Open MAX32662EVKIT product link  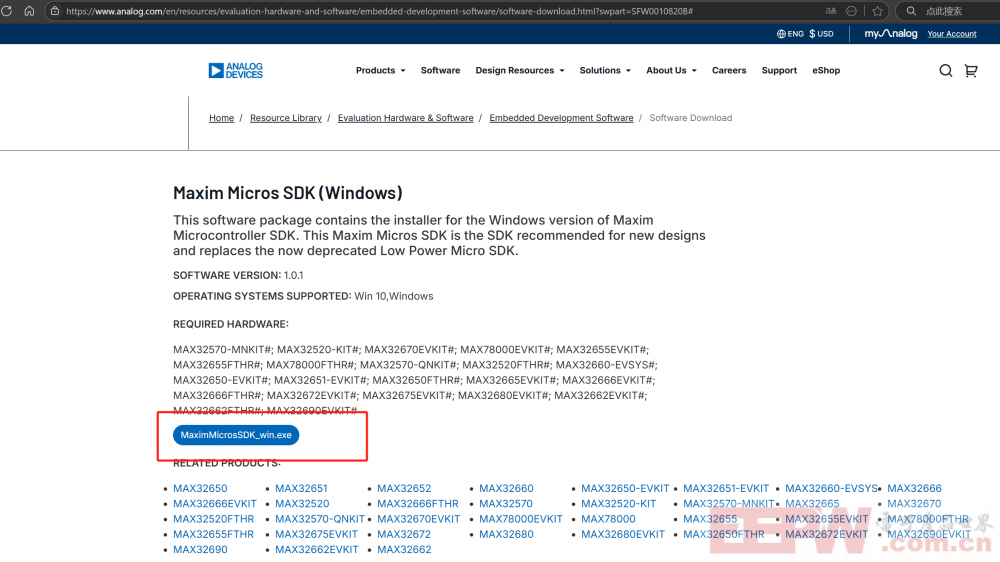click(317, 550)
